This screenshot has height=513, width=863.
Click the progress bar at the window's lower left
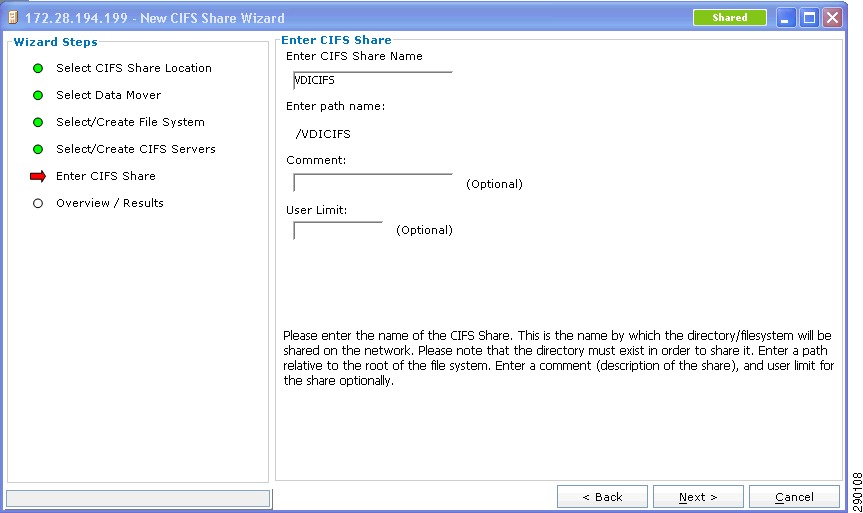pyautogui.click(x=138, y=499)
